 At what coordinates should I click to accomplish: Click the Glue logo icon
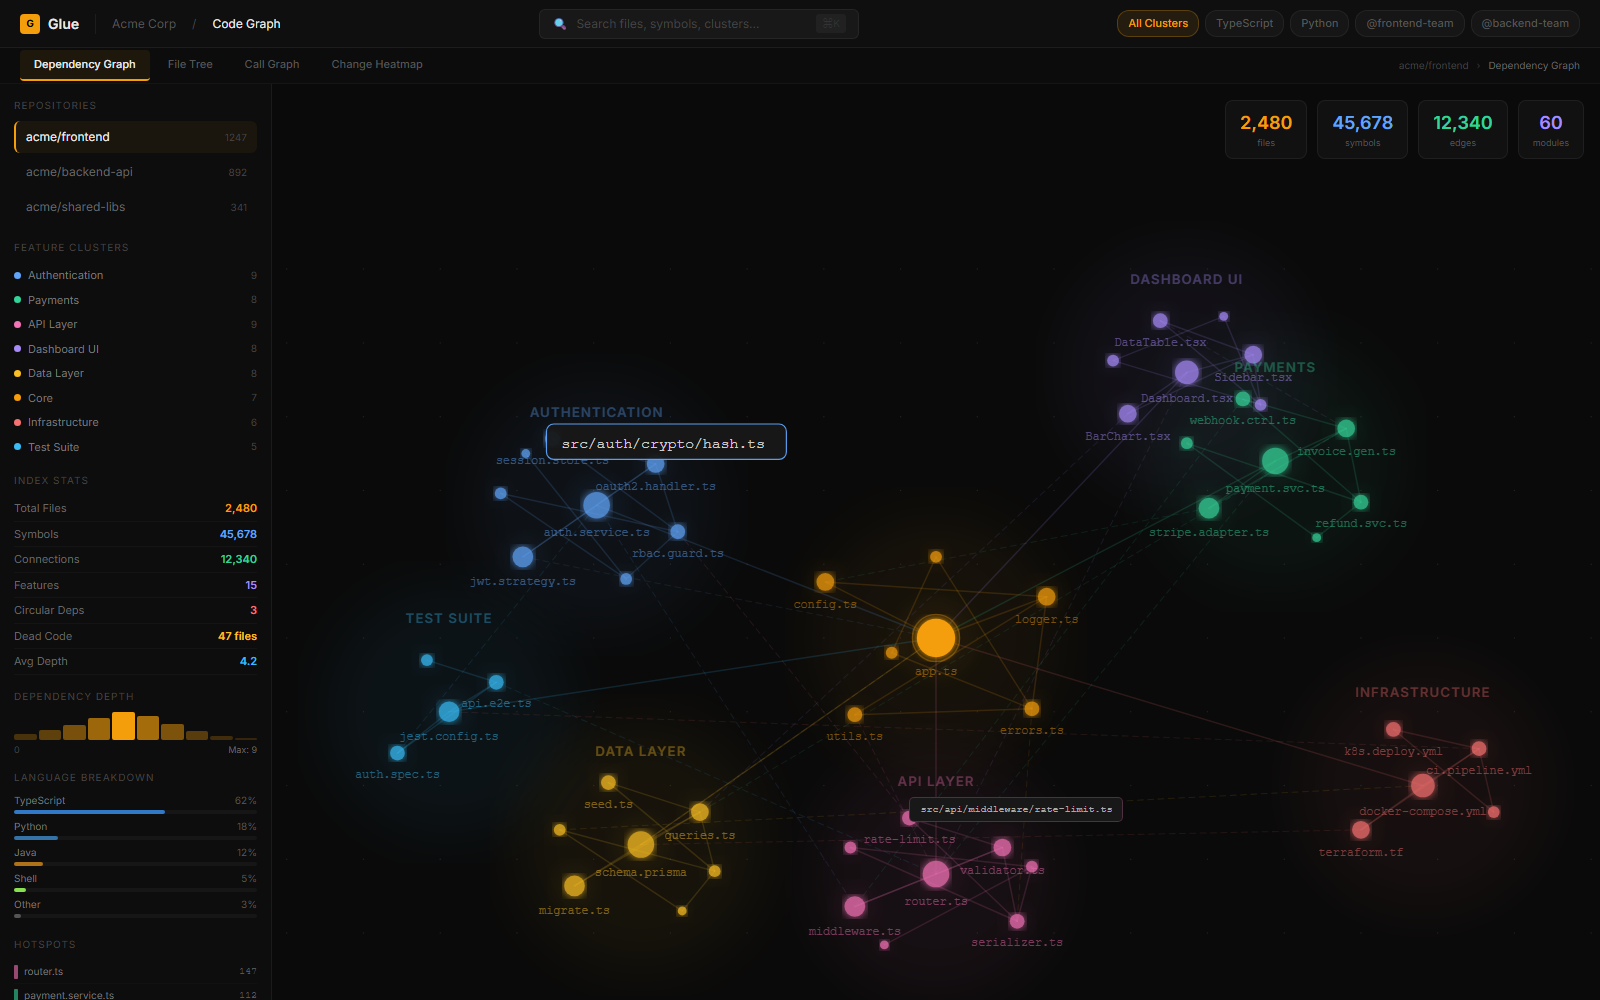click(30, 24)
